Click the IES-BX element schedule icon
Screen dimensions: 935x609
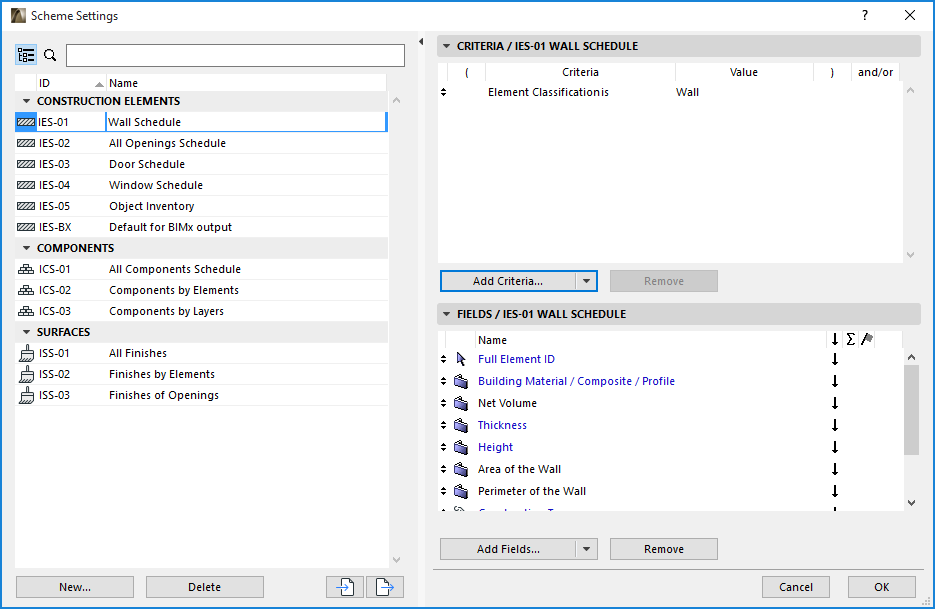[x=26, y=227]
